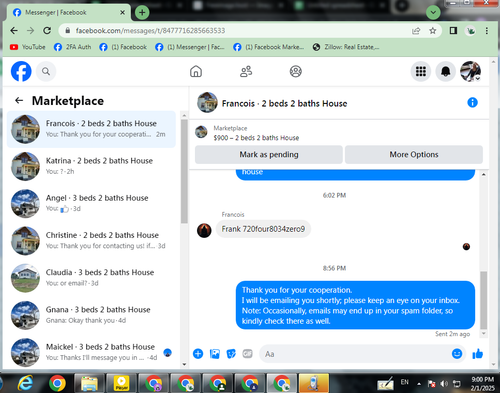
Task: Click Francois's avatar beside his message
Action: 204,230
